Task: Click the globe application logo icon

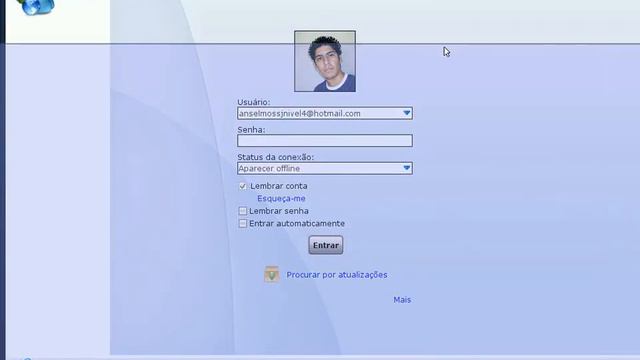Action: click(37, 7)
